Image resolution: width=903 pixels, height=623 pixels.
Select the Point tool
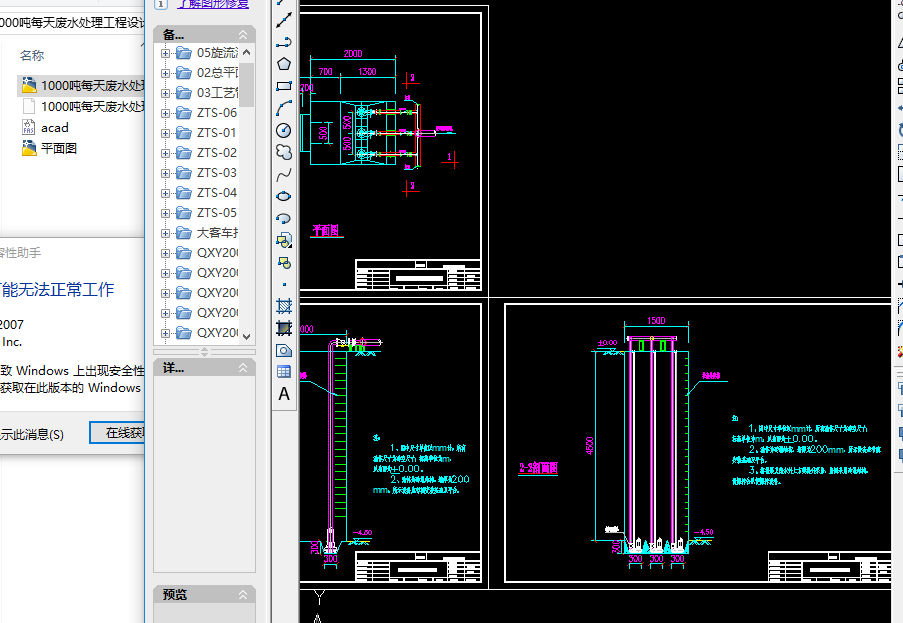pos(284,284)
